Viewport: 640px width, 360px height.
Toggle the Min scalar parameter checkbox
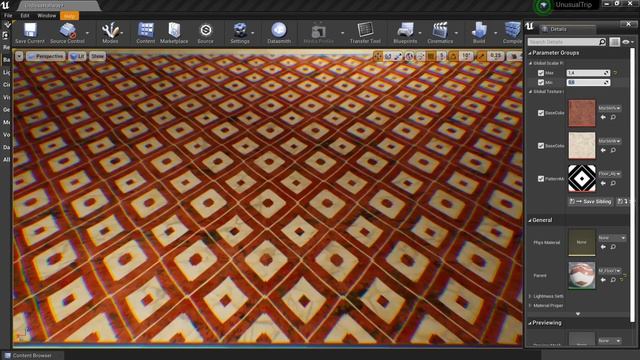pos(541,82)
